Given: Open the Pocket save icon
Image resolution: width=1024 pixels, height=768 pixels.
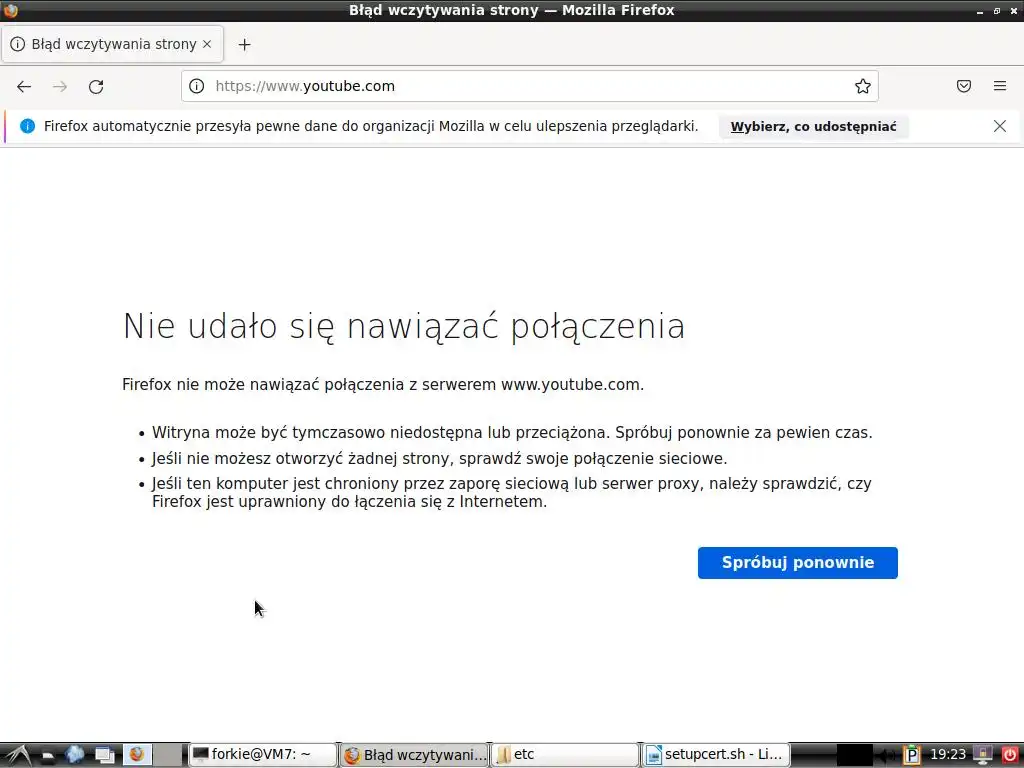Looking at the screenshot, I should [x=964, y=86].
